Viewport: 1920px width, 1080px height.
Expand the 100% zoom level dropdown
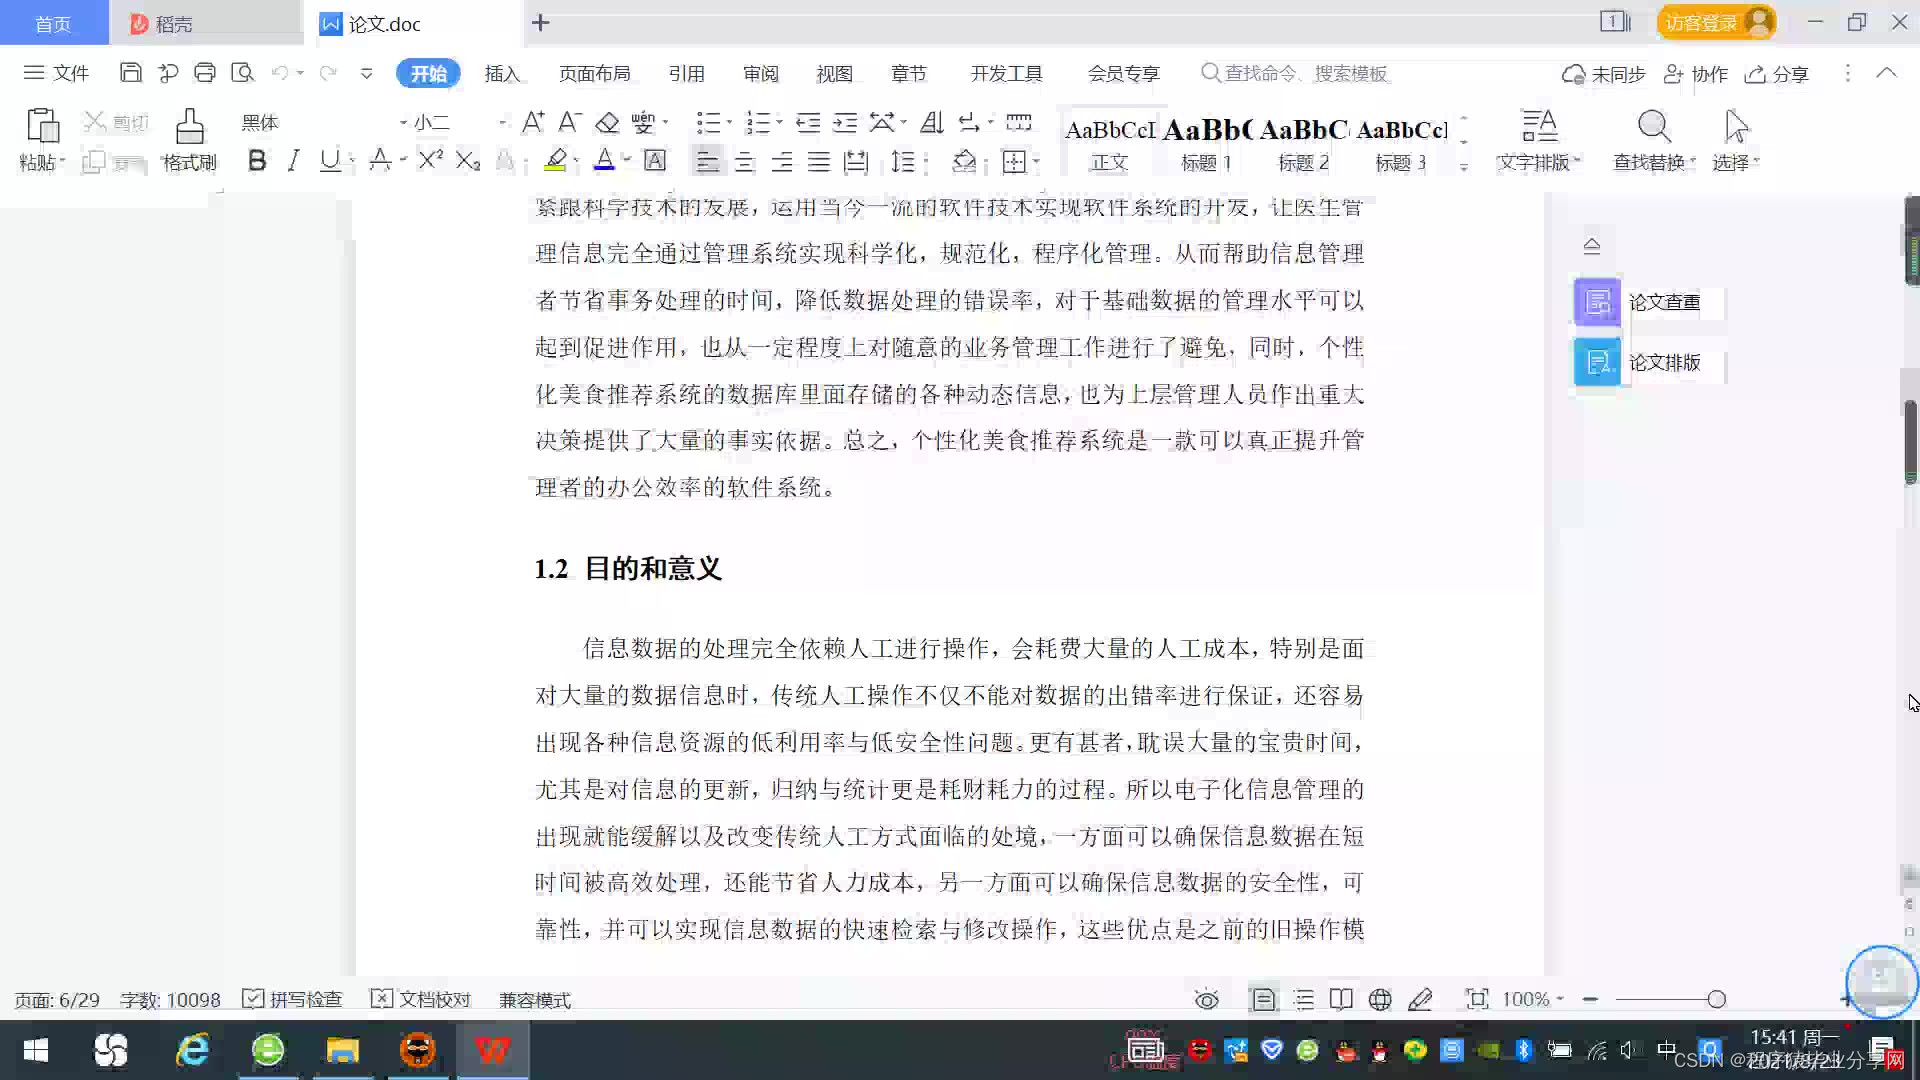pos(1559,999)
